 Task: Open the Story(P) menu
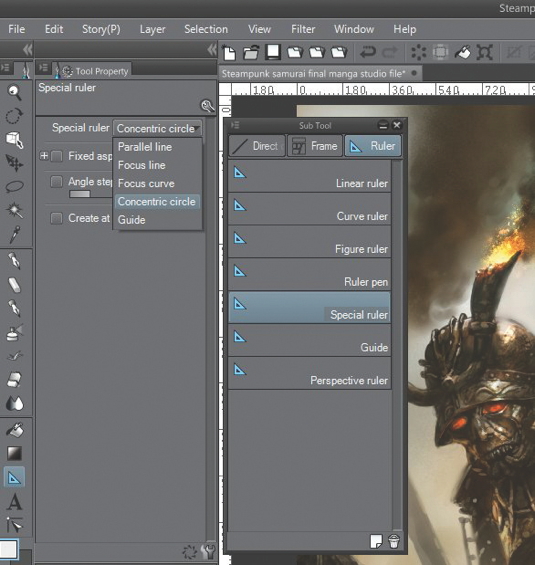[101, 29]
